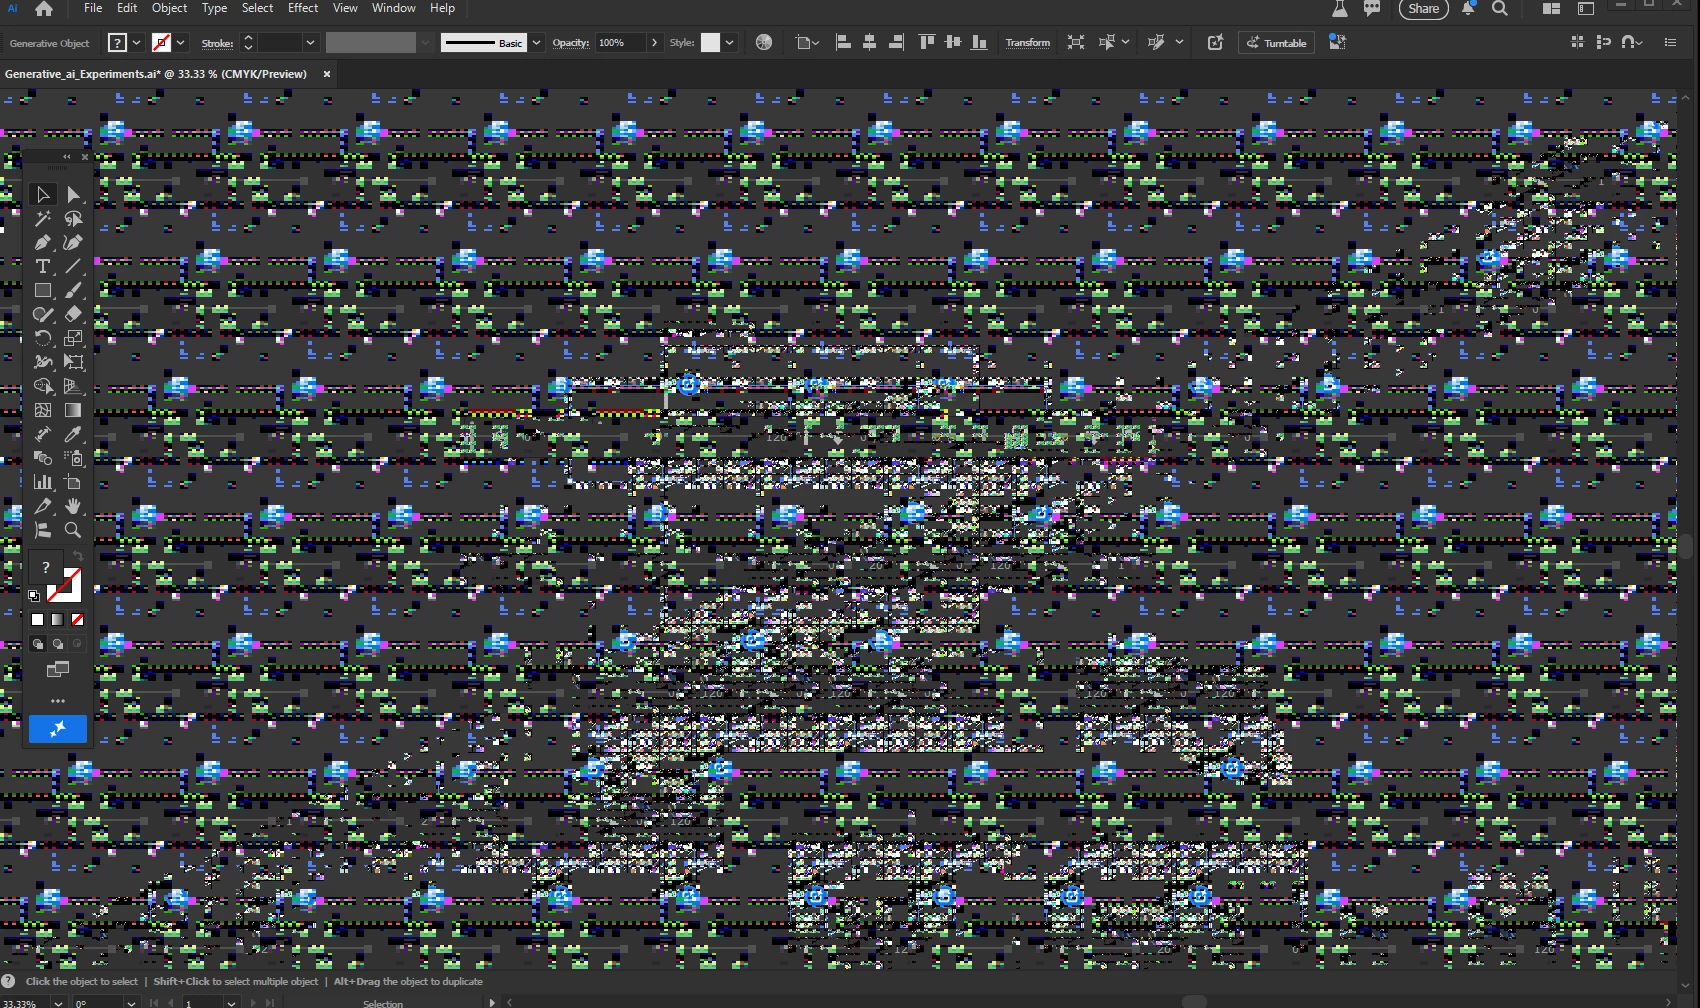This screenshot has width=1700, height=1008.
Task: Select the Column Graph tool
Action: [x=42, y=482]
